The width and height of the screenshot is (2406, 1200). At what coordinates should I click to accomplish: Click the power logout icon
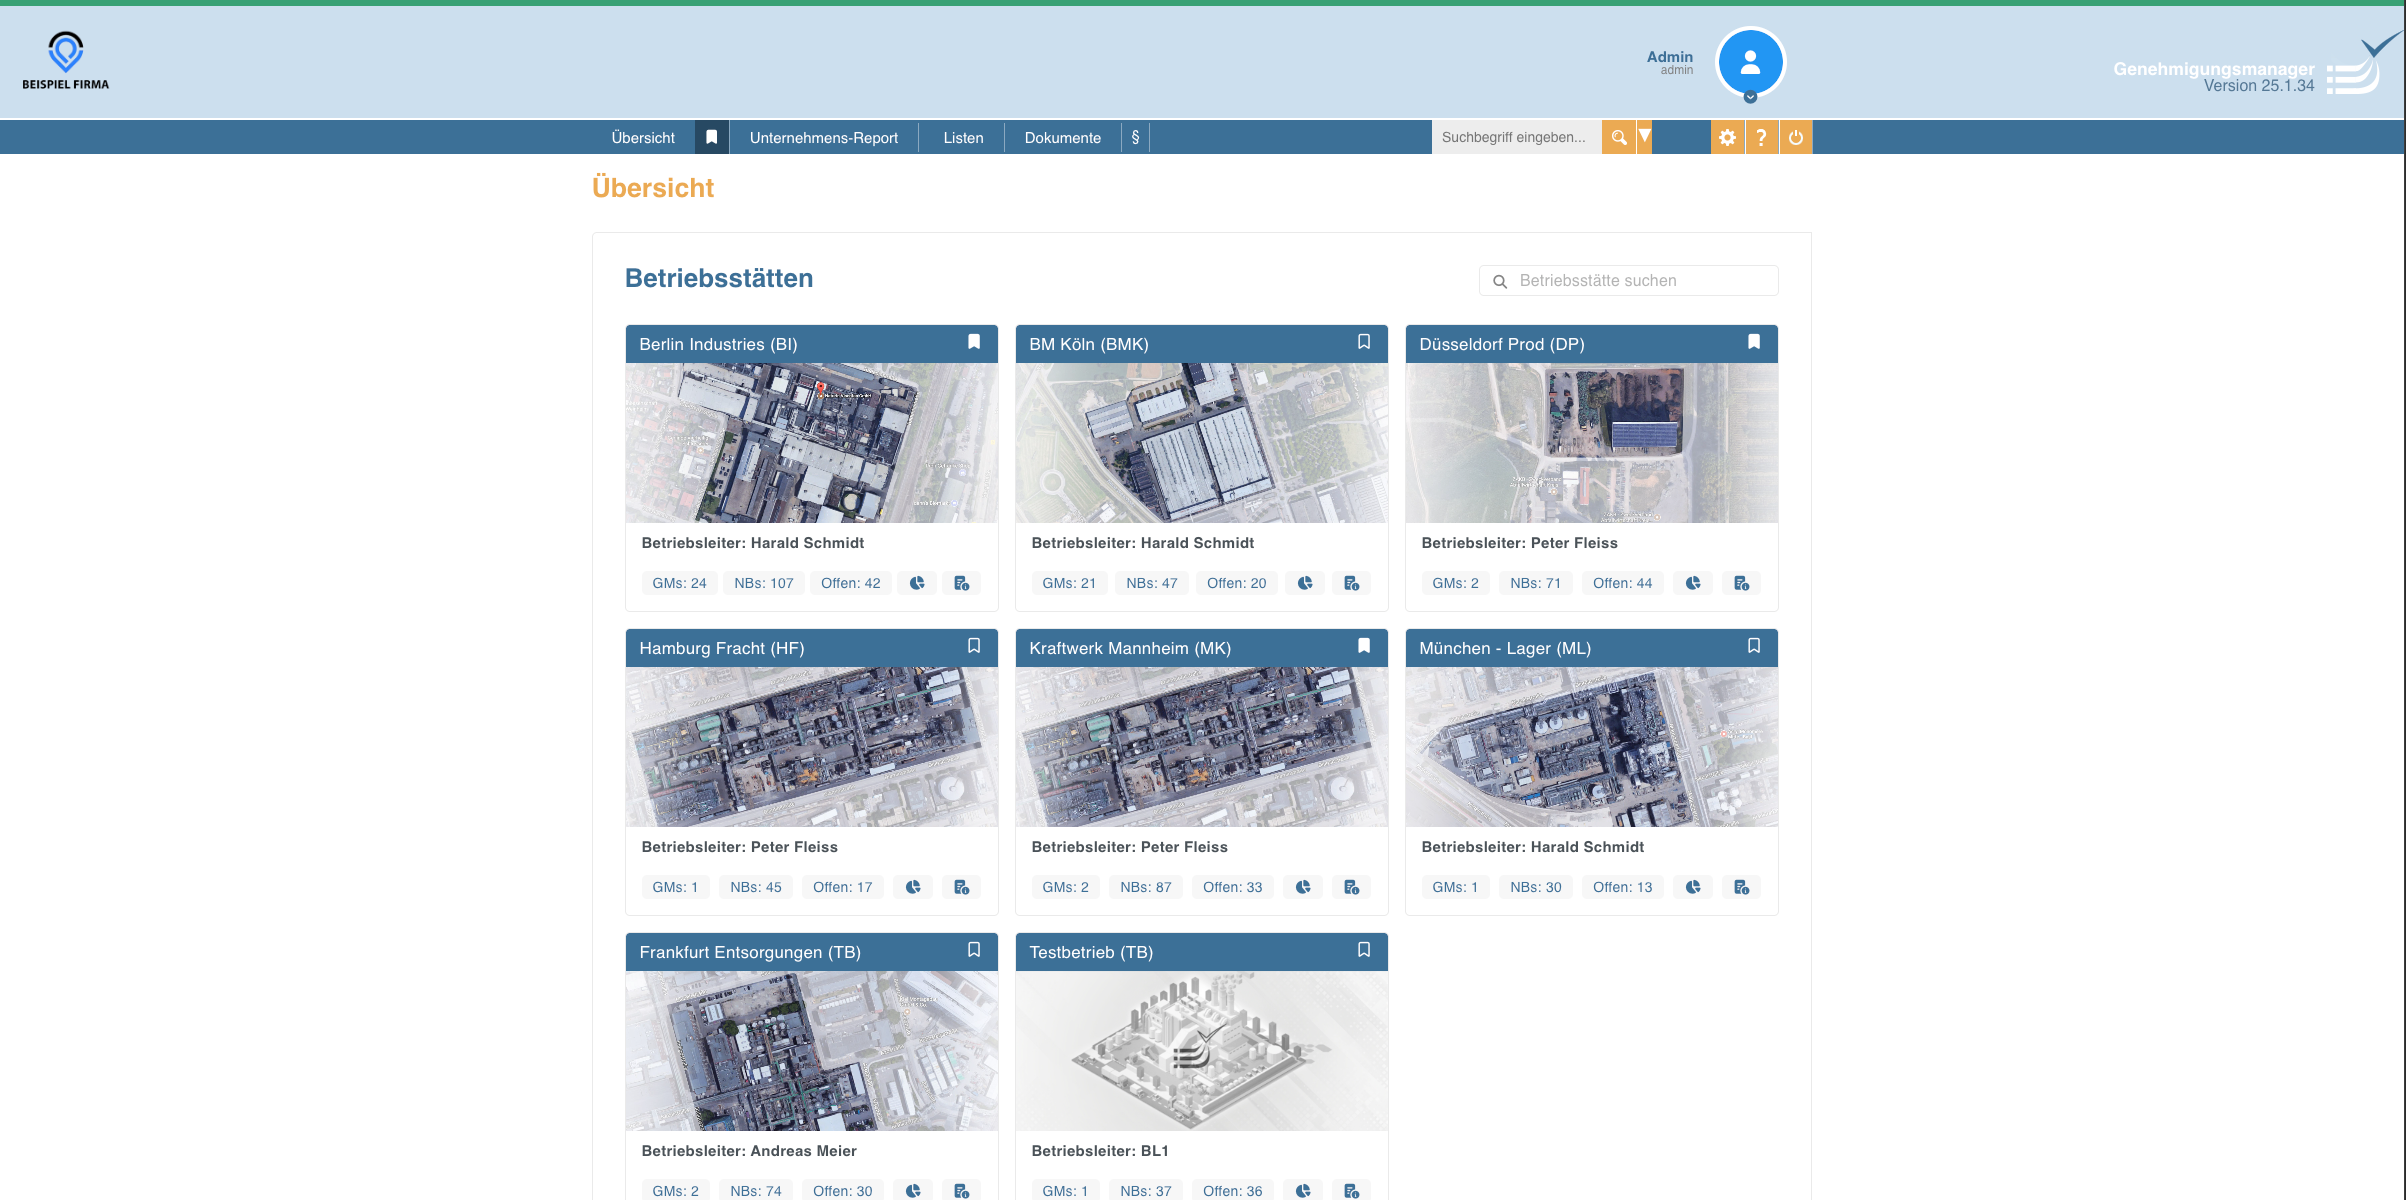(1796, 137)
